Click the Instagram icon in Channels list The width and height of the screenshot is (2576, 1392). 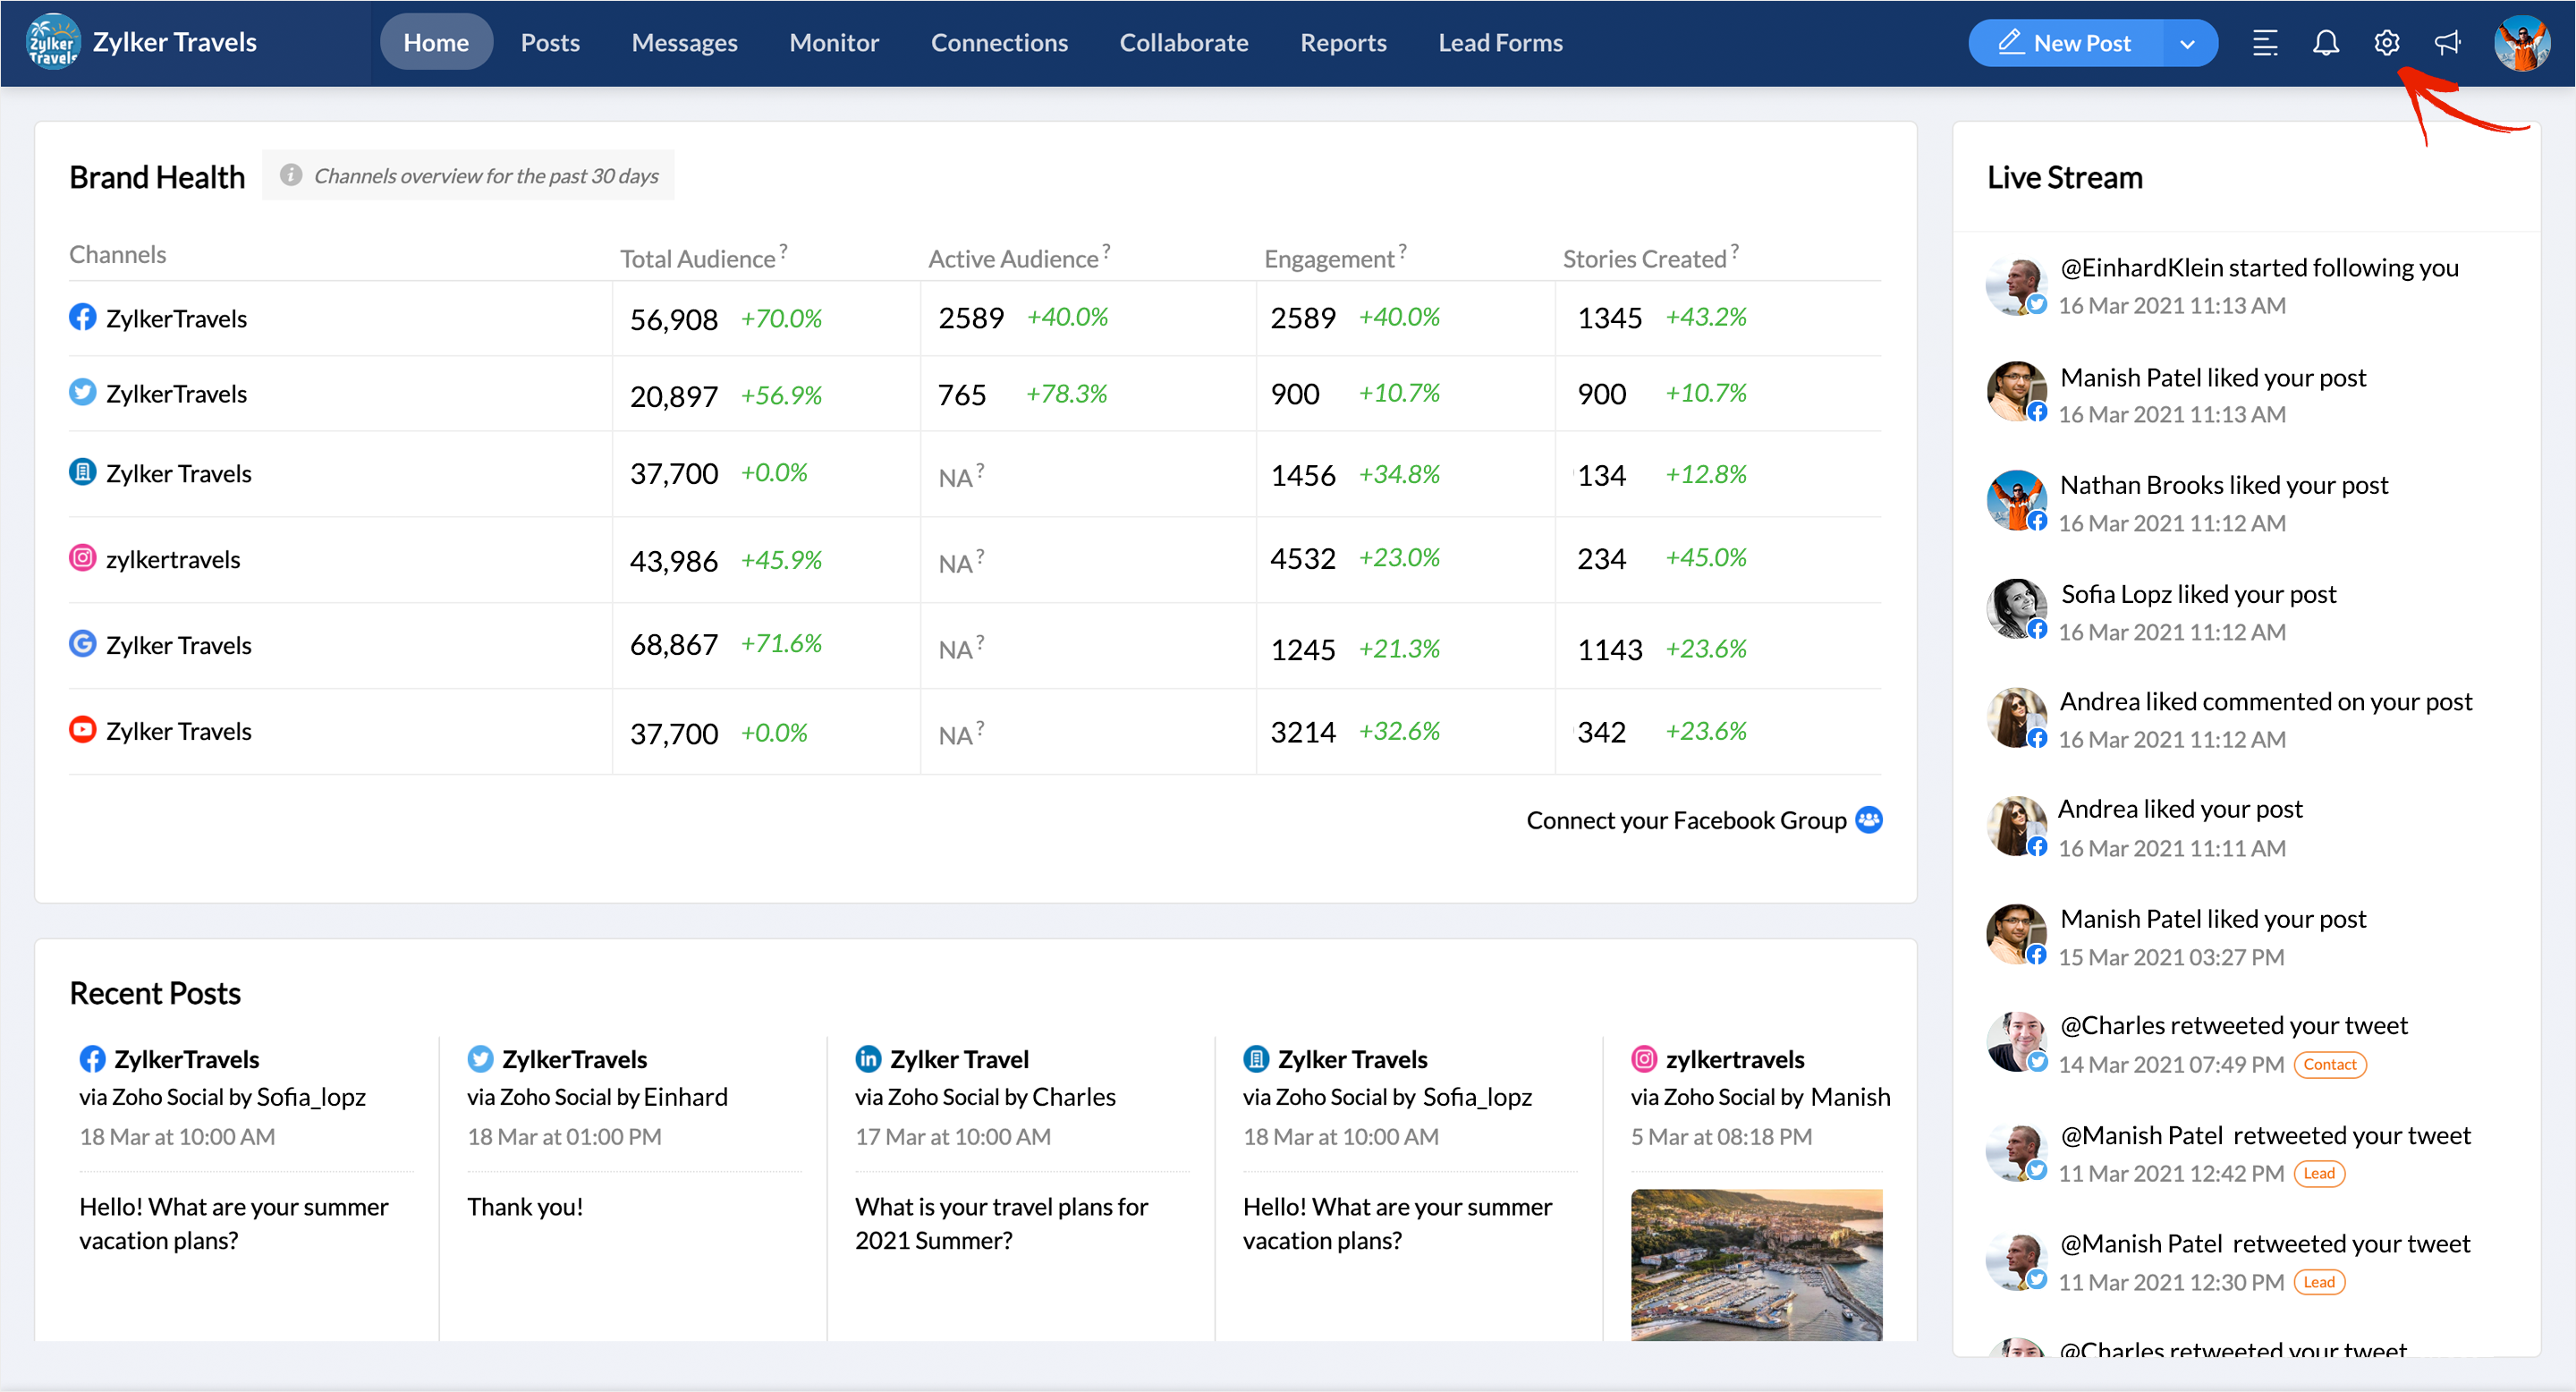pos(82,558)
